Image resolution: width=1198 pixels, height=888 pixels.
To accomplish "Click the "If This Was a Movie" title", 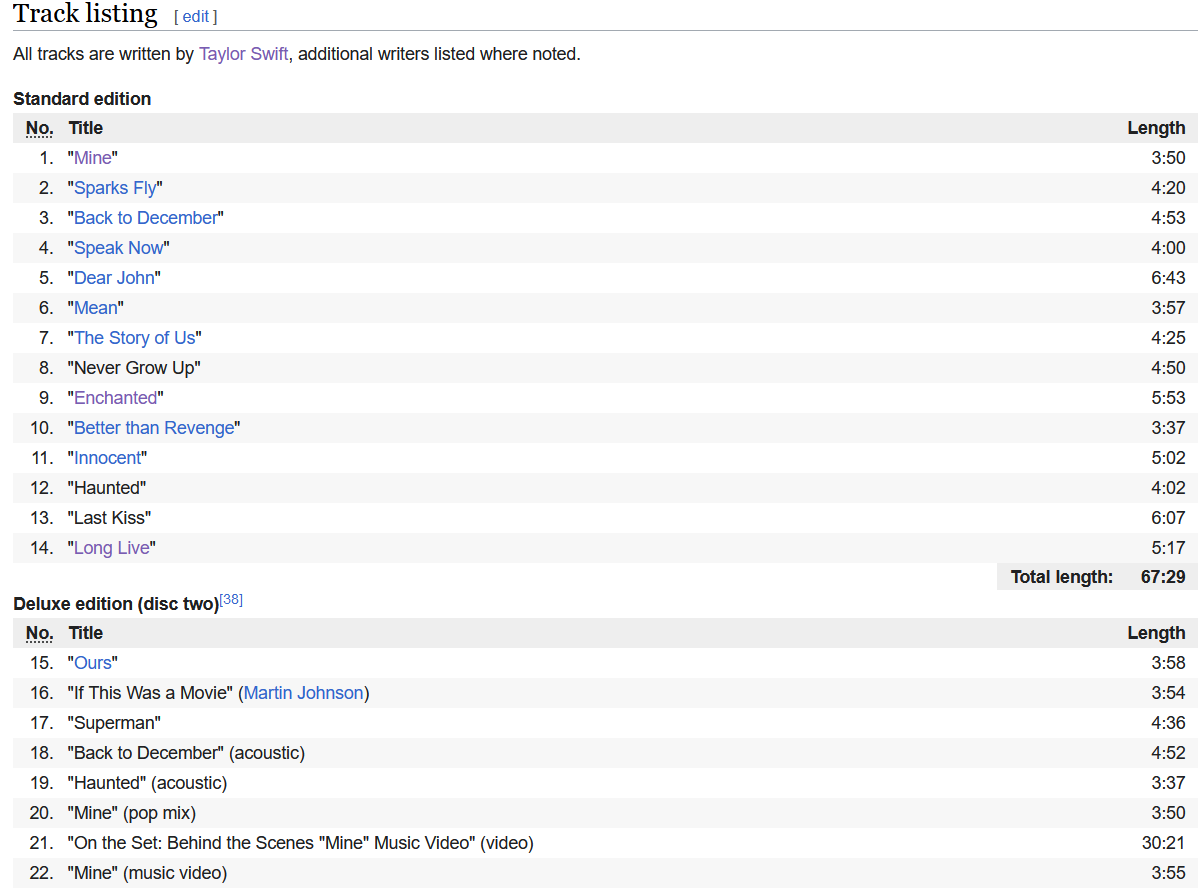I will (x=150, y=693).
